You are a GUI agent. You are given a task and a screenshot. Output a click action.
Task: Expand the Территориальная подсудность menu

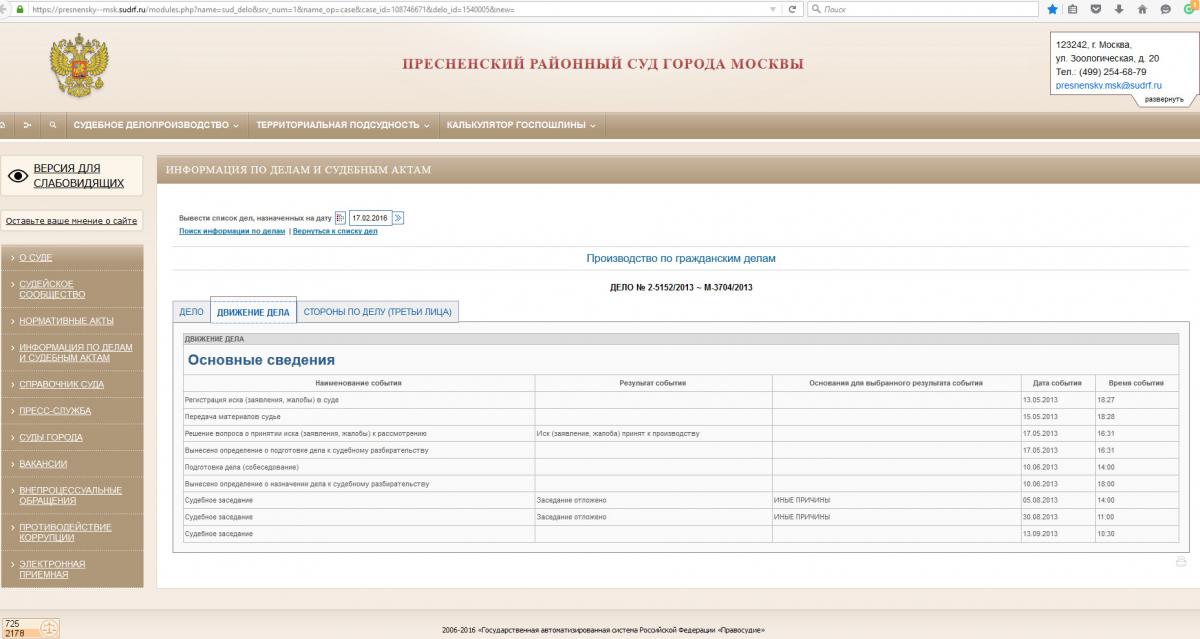(342, 125)
